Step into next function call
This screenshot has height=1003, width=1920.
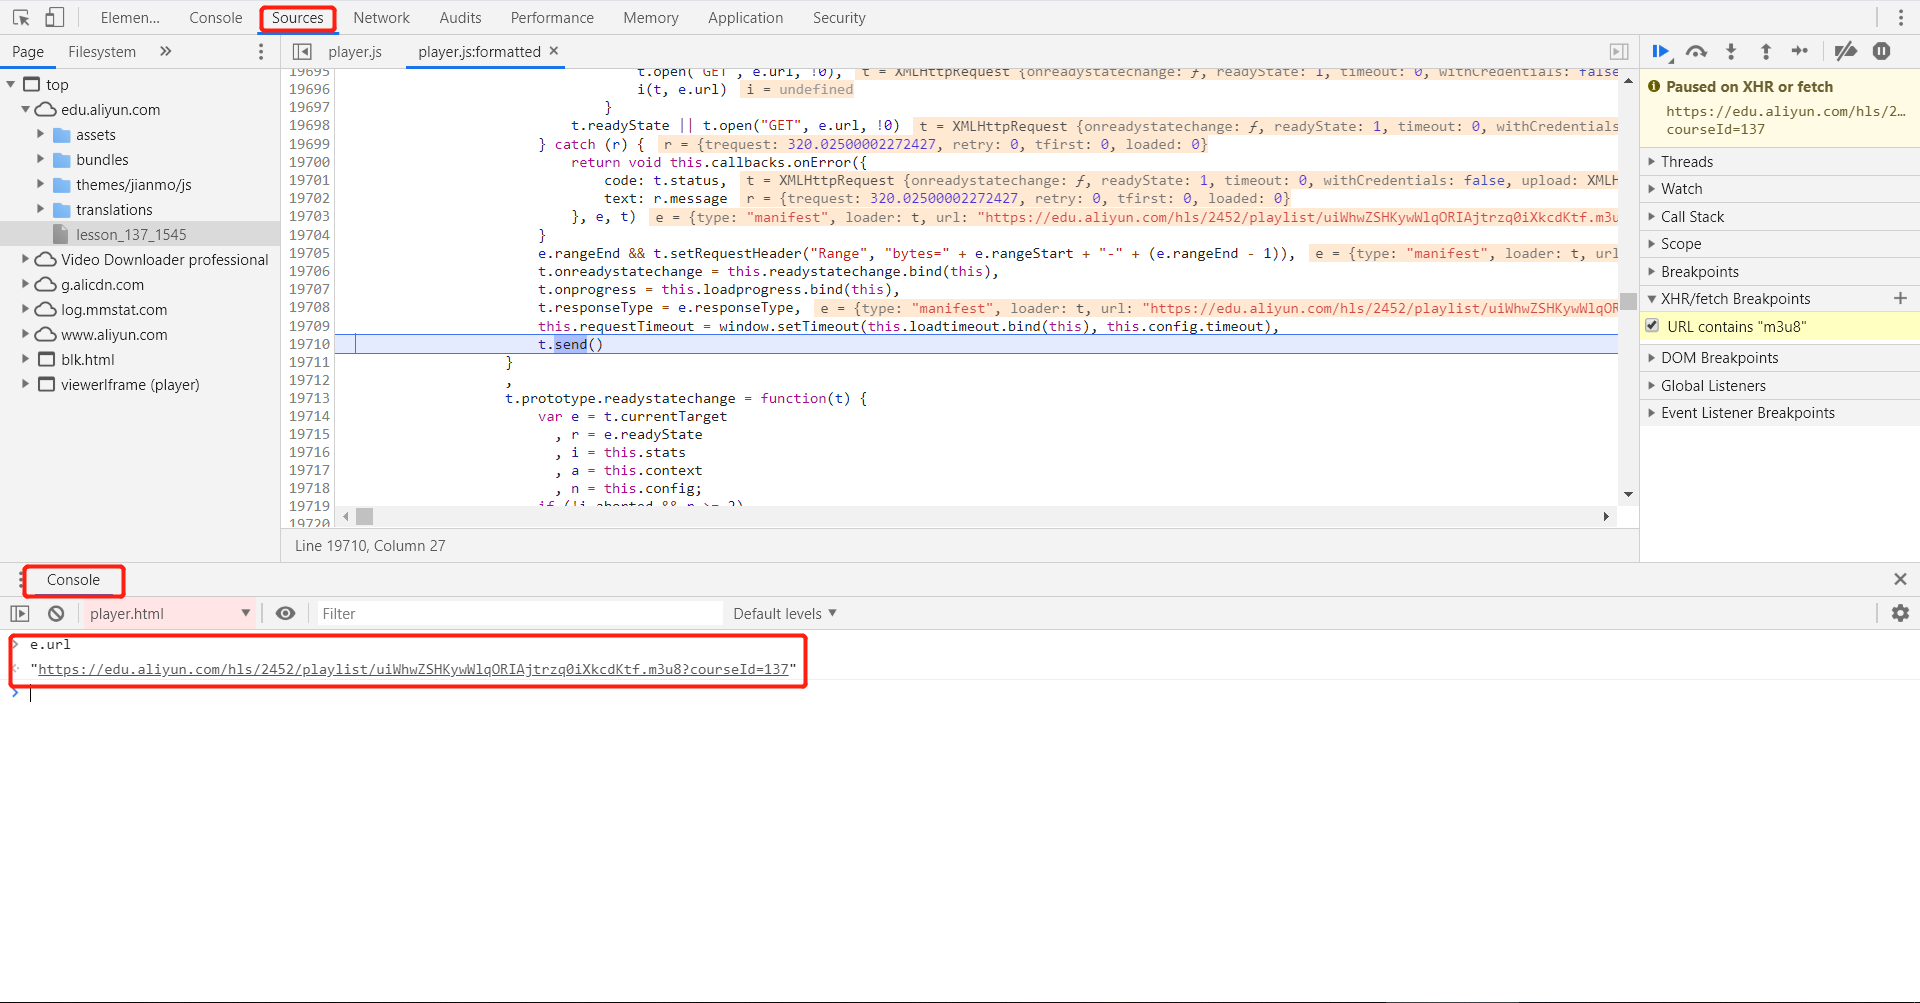coord(1731,51)
